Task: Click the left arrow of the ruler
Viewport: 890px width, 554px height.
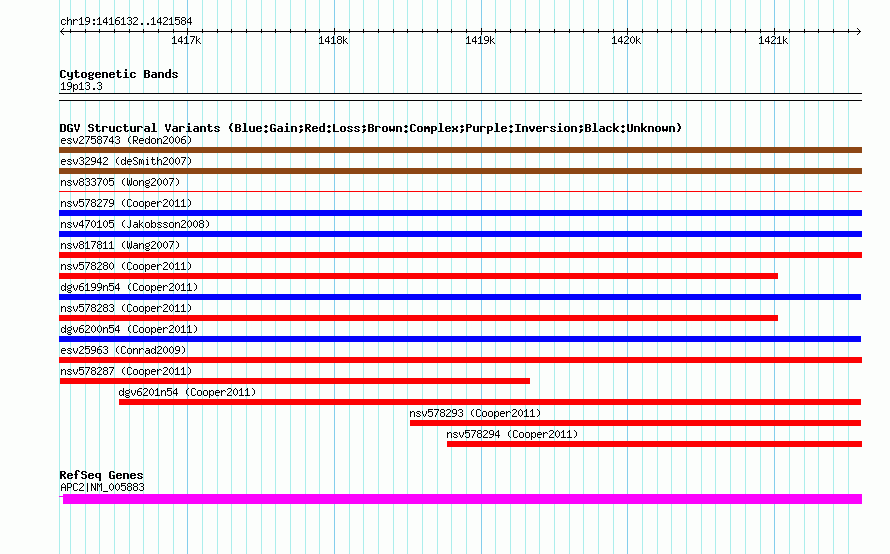Action: 62,32
